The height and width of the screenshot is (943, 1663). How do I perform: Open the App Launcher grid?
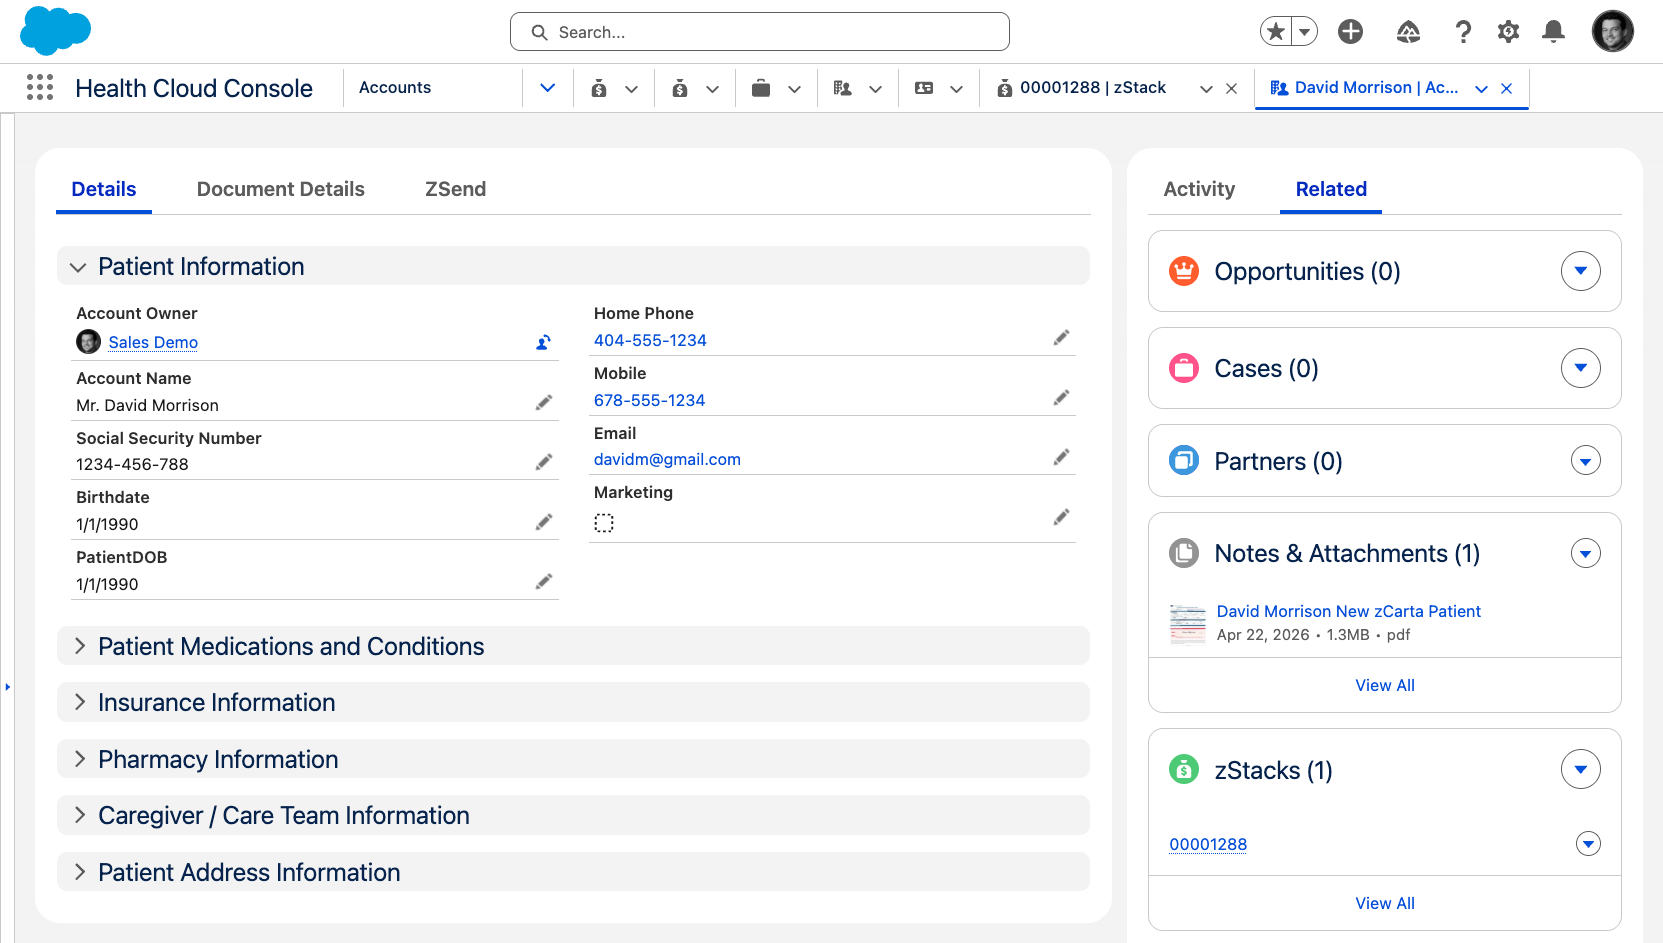pos(40,88)
